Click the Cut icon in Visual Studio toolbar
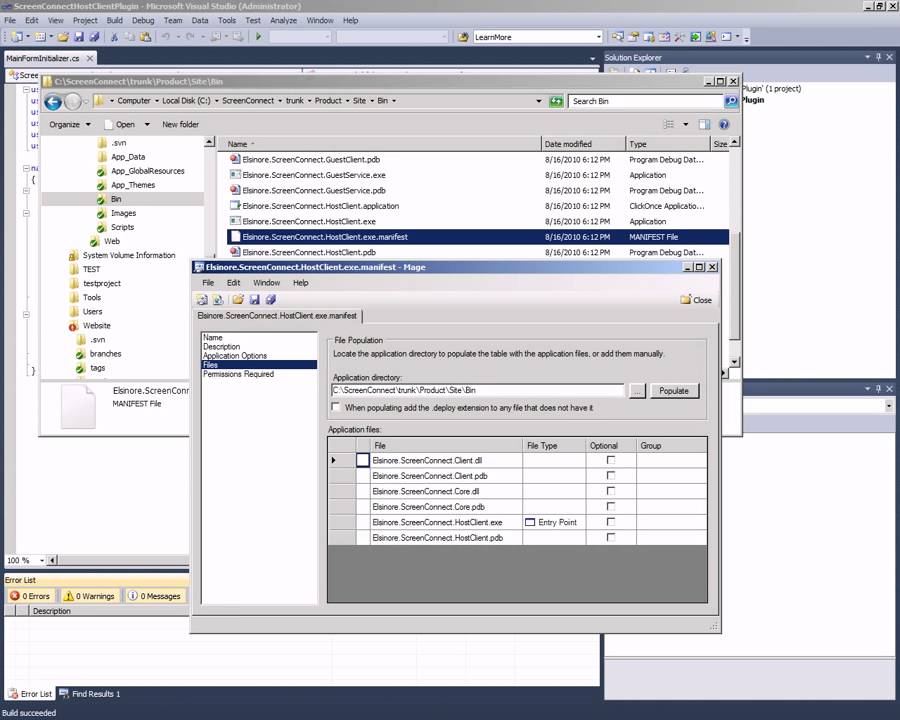This screenshot has height=720, width=900. pyautogui.click(x=114, y=37)
